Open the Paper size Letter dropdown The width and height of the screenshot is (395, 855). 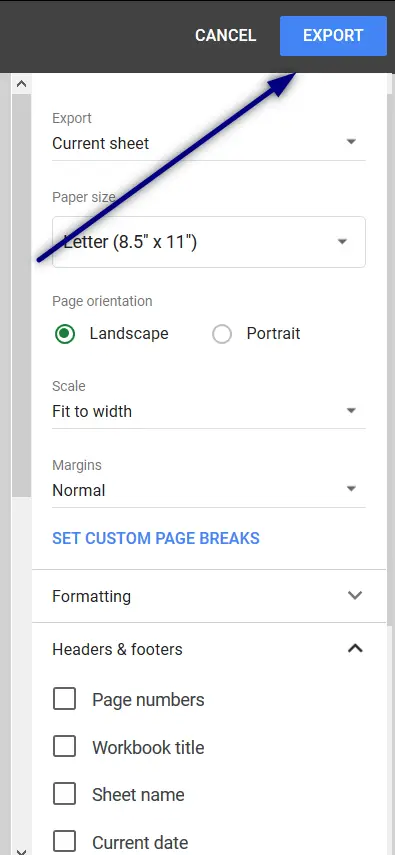point(208,242)
